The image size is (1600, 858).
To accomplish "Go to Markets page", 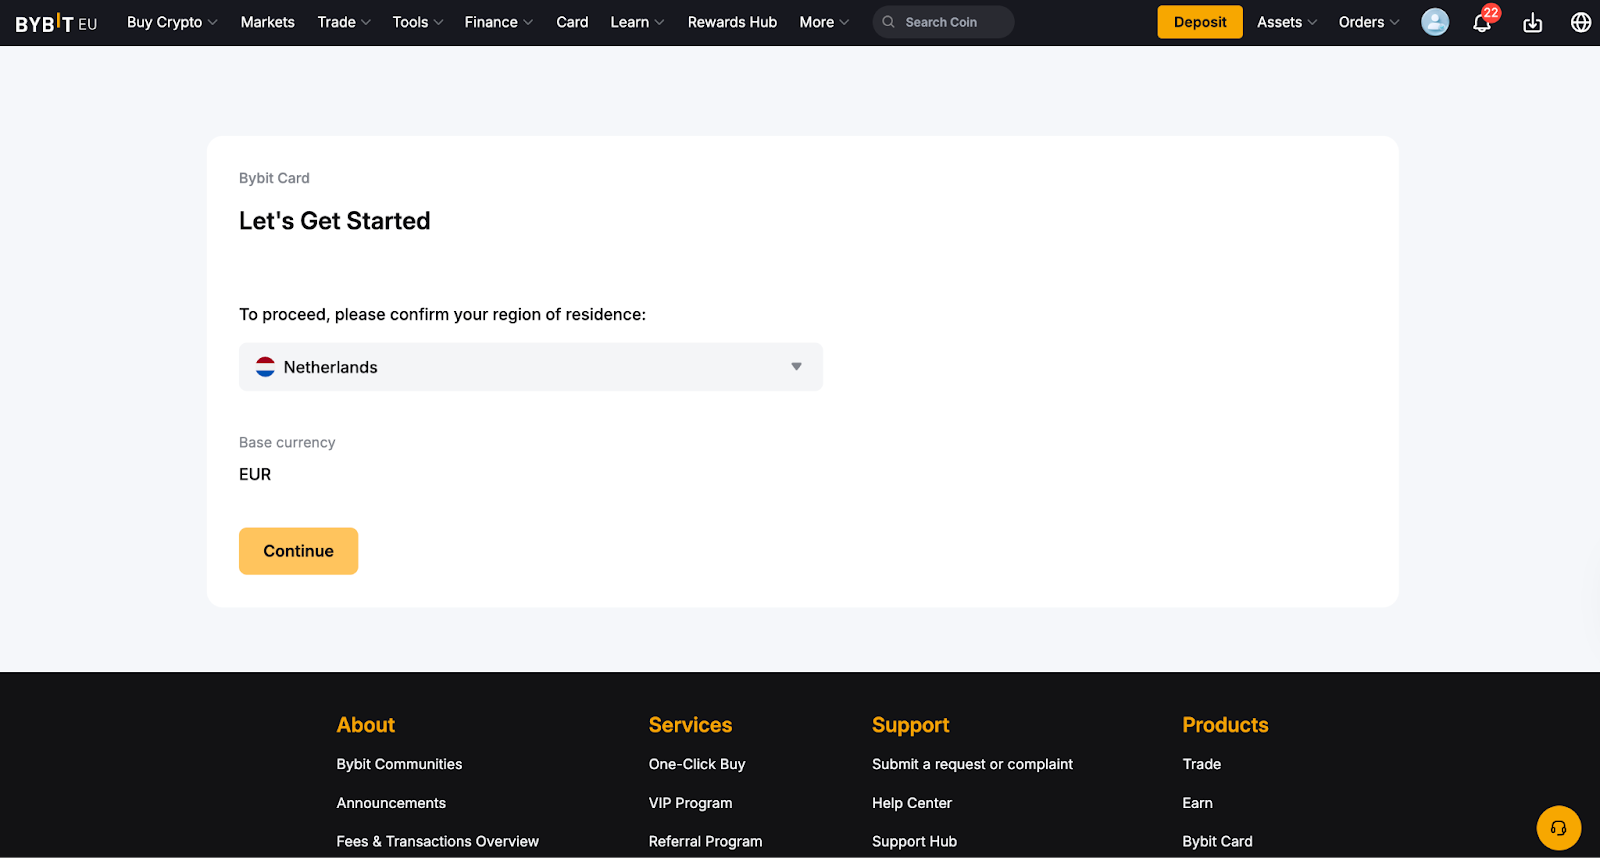I will click(x=268, y=22).
